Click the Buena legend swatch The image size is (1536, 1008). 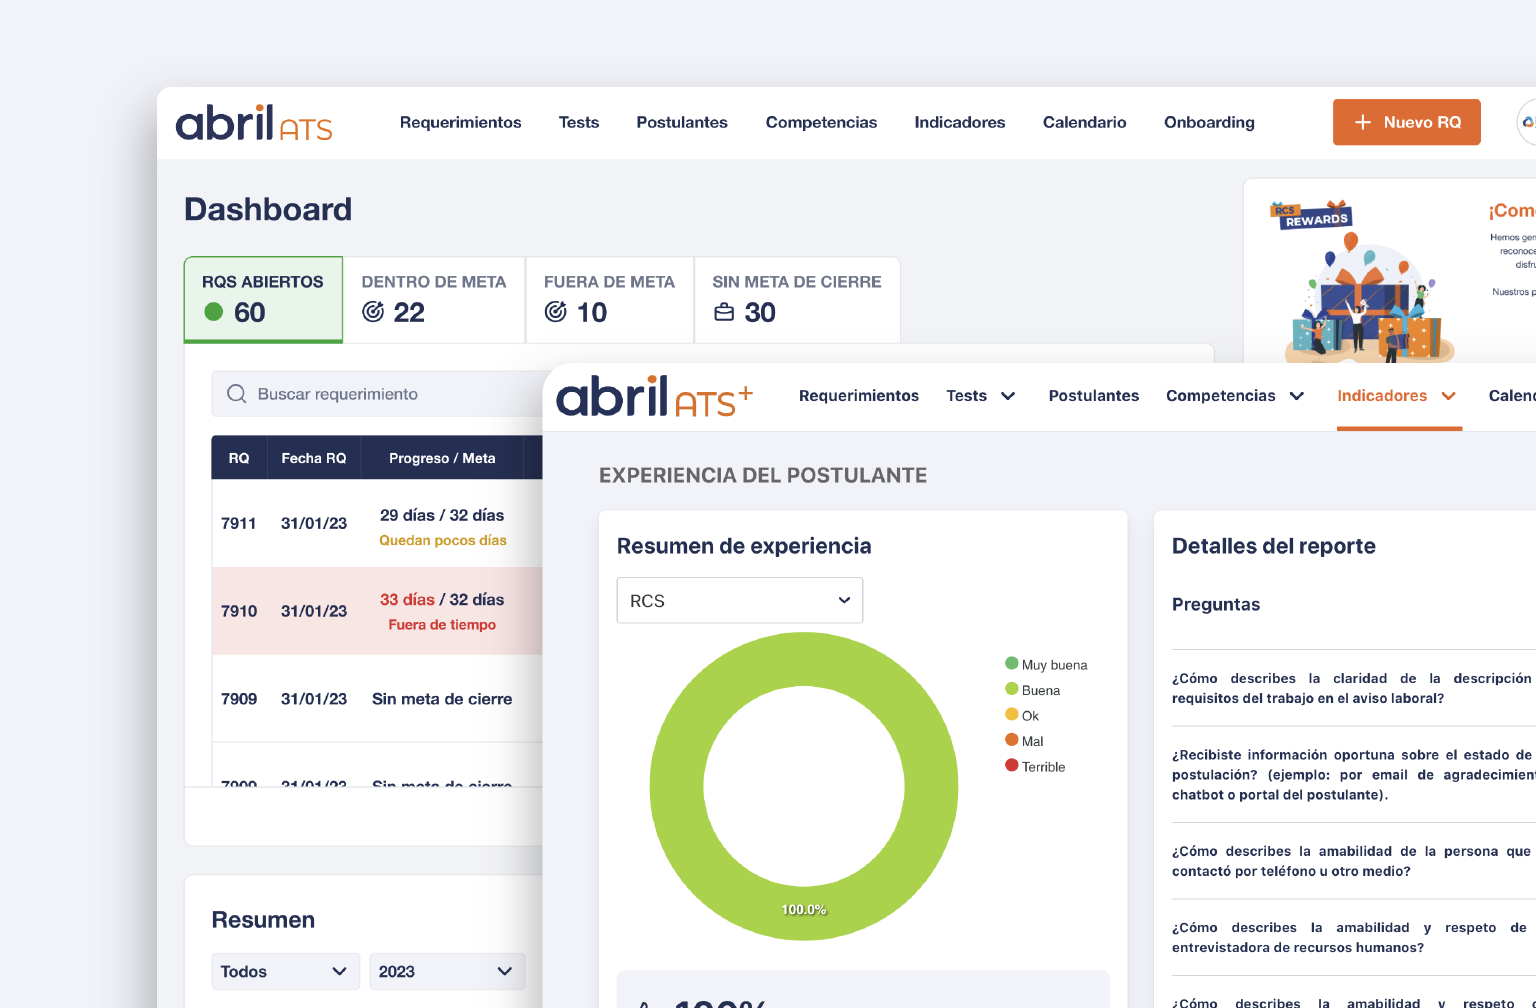pyautogui.click(x=1012, y=689)
